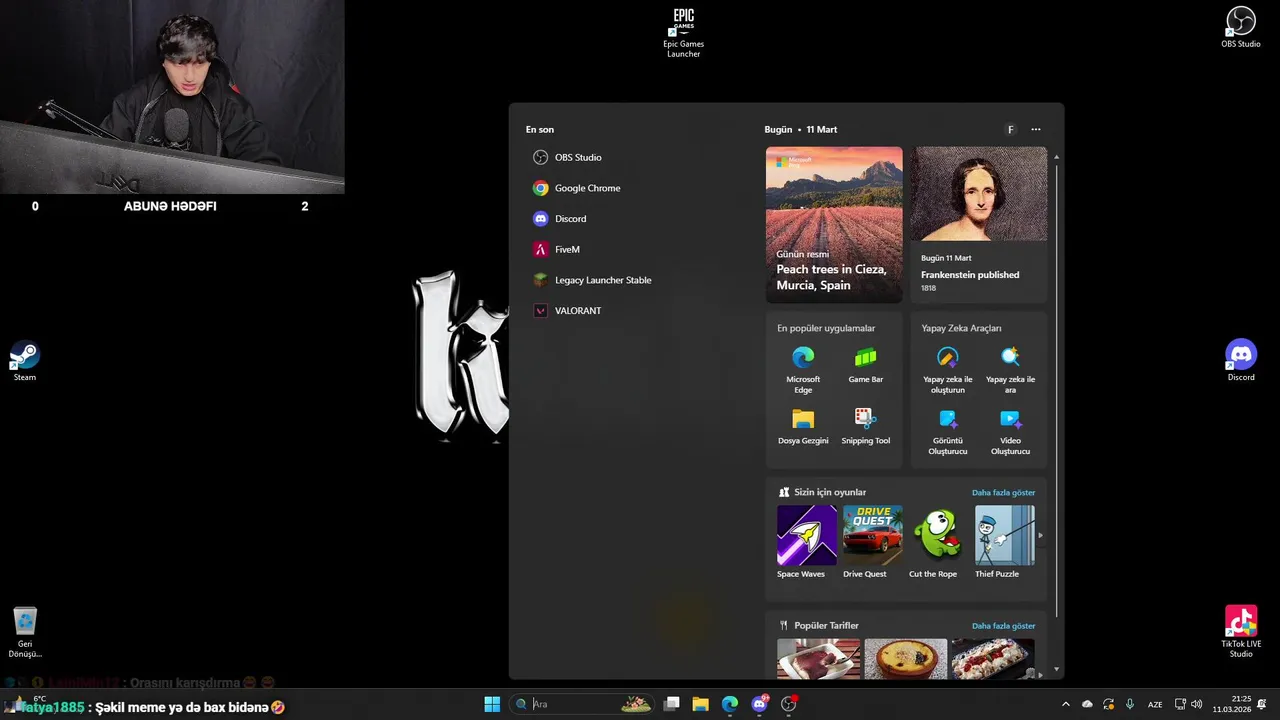Open the notifications bell icon
The width and height of the screenshot is (1280, 720).
pyautogui.click(x=1262, y=704)
